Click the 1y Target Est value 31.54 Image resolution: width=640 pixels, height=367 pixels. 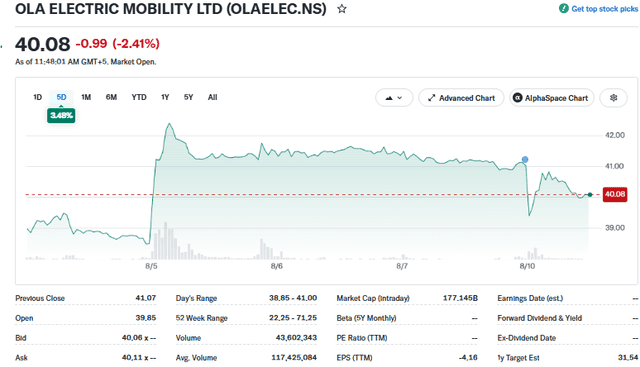tap(628, 358)
